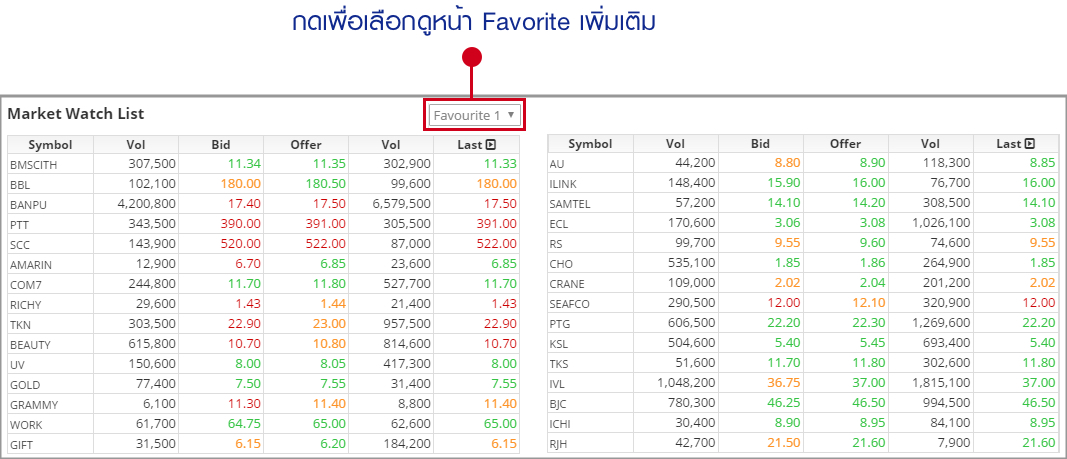Click the Offer column header in left table
The height and width of the screenshot is (459, 1067).
pos(306,144)
